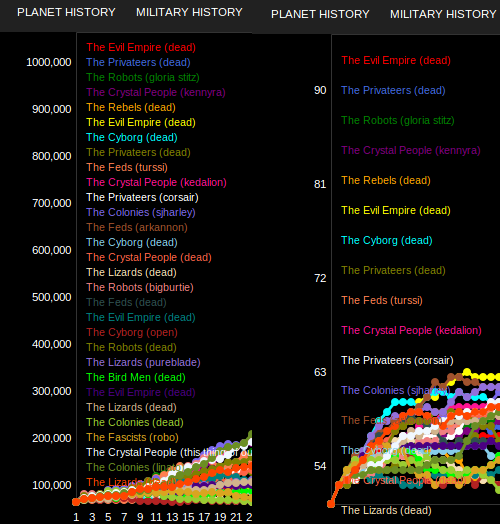Open the left PLANET HISTORY tab
Viewport: 500px width, 524px height.
(66, 12)
